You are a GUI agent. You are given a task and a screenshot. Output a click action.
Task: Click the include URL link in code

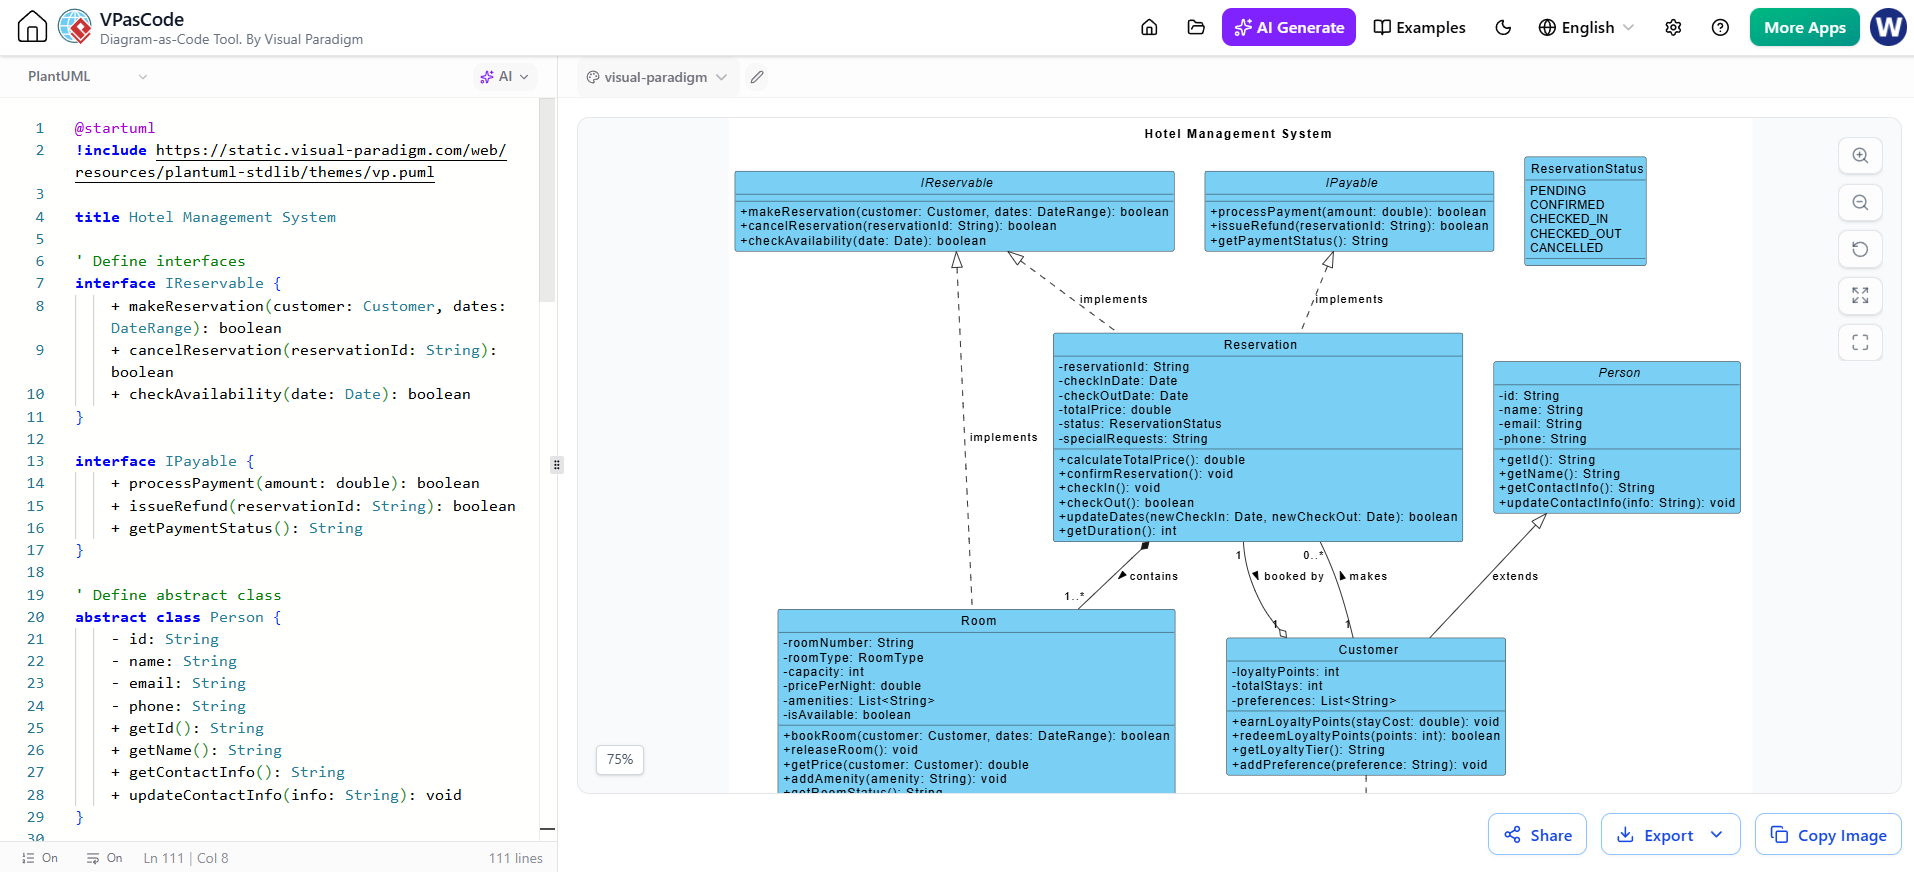(291, 161)
